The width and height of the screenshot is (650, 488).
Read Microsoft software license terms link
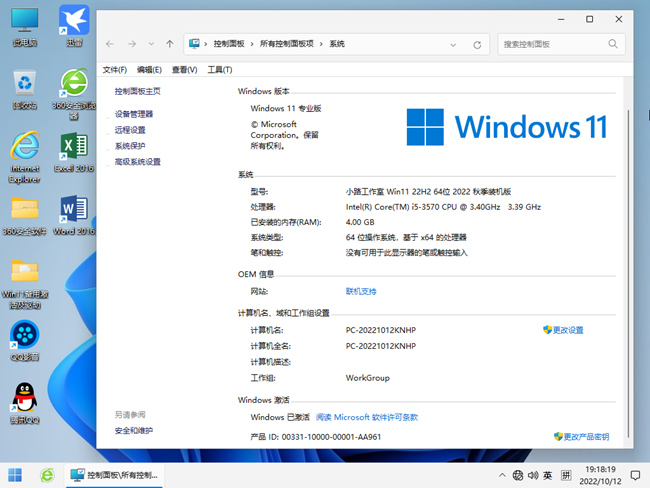pos(367,417)
